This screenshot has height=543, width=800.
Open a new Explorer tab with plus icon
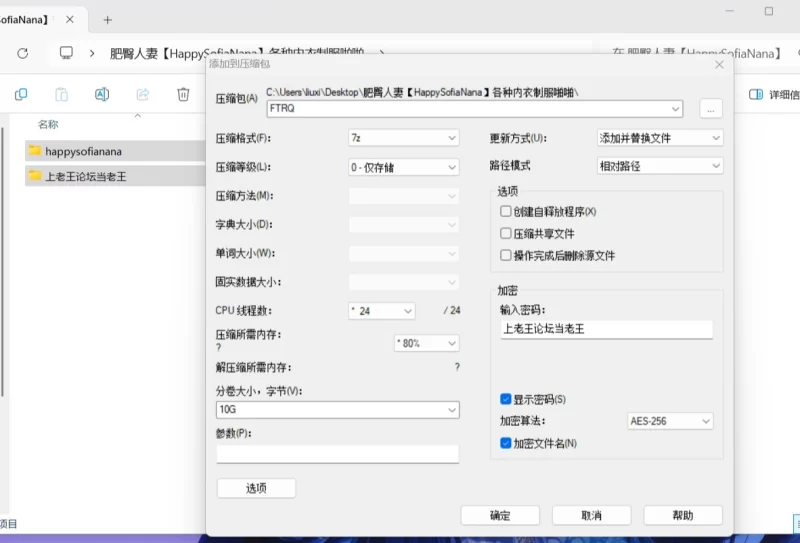(x=107, y=19)
